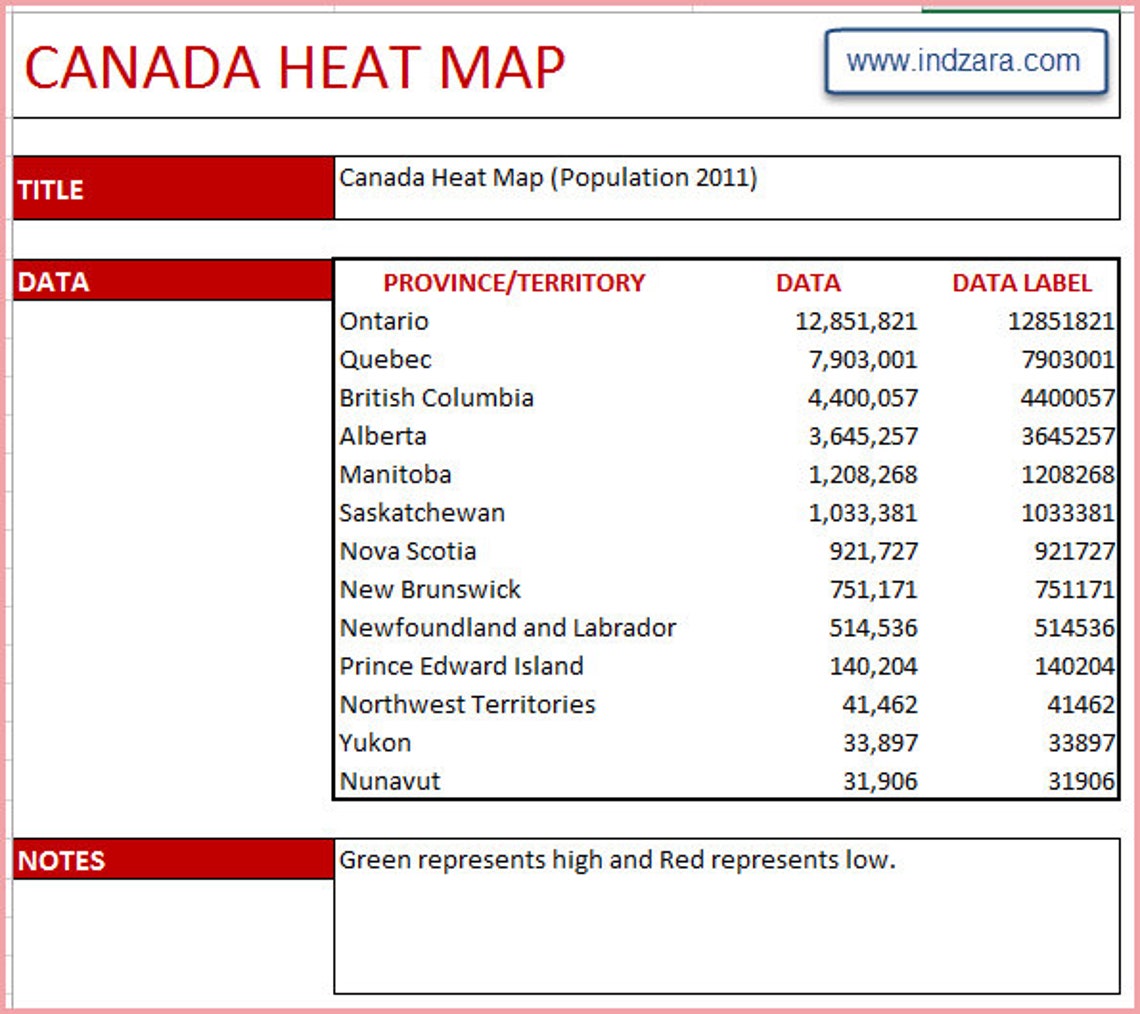Click the DATA column header

point(806,282)
